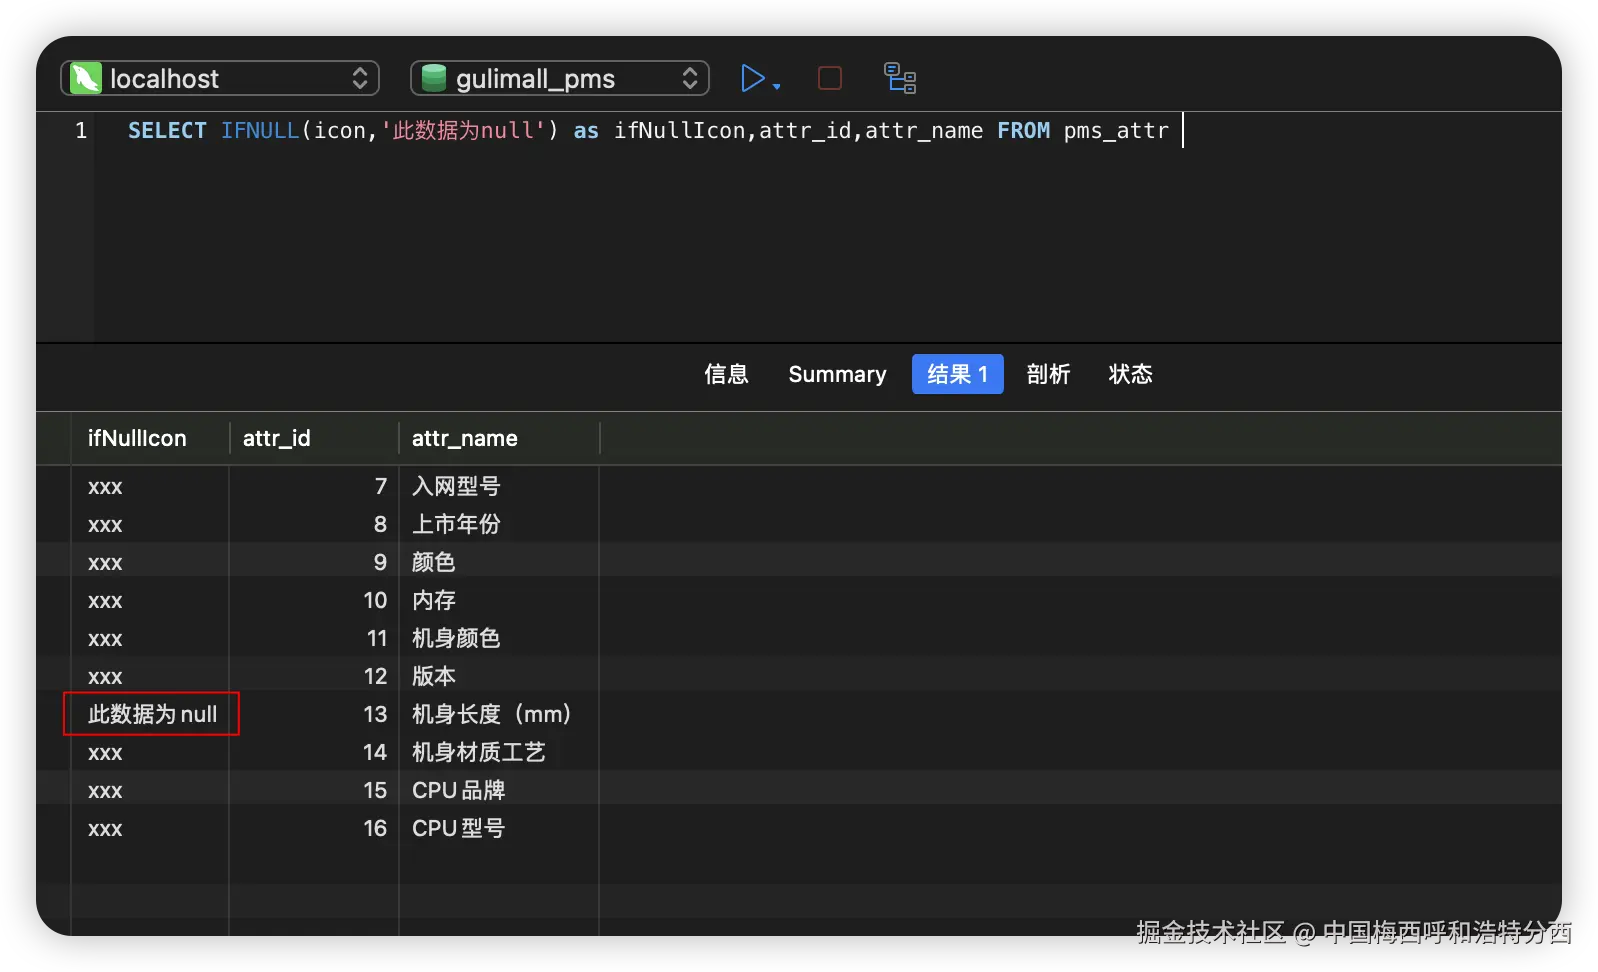This screenshot has width=1598, height=972.
Task: Open the 状态 tab
Action: (1130, 374)
